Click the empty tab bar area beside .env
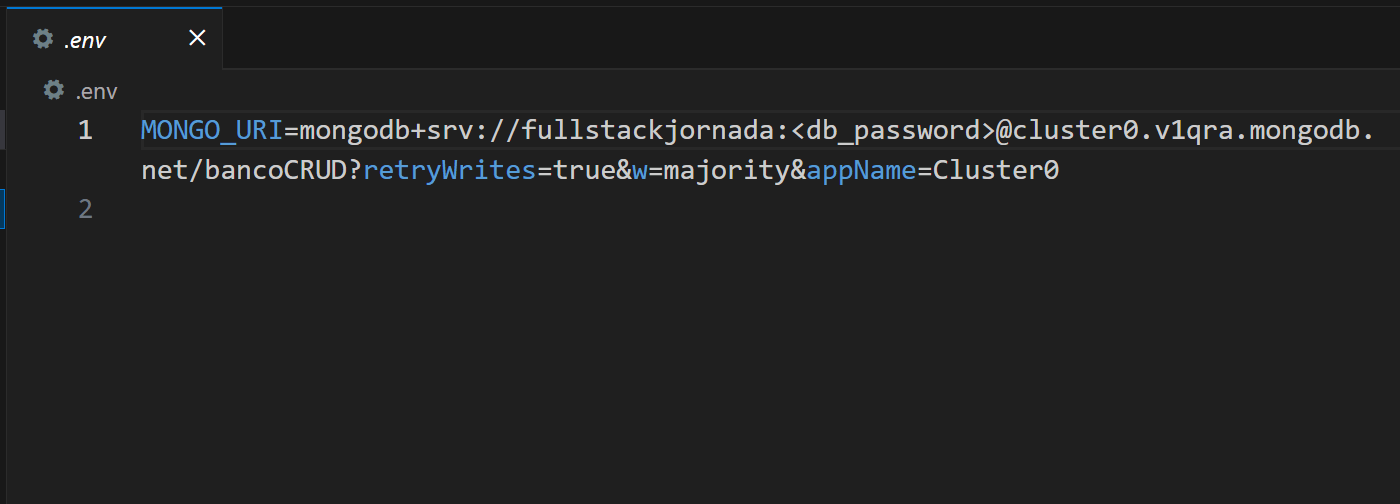This screenshot has width=1400, height=504. click(810, 38)
